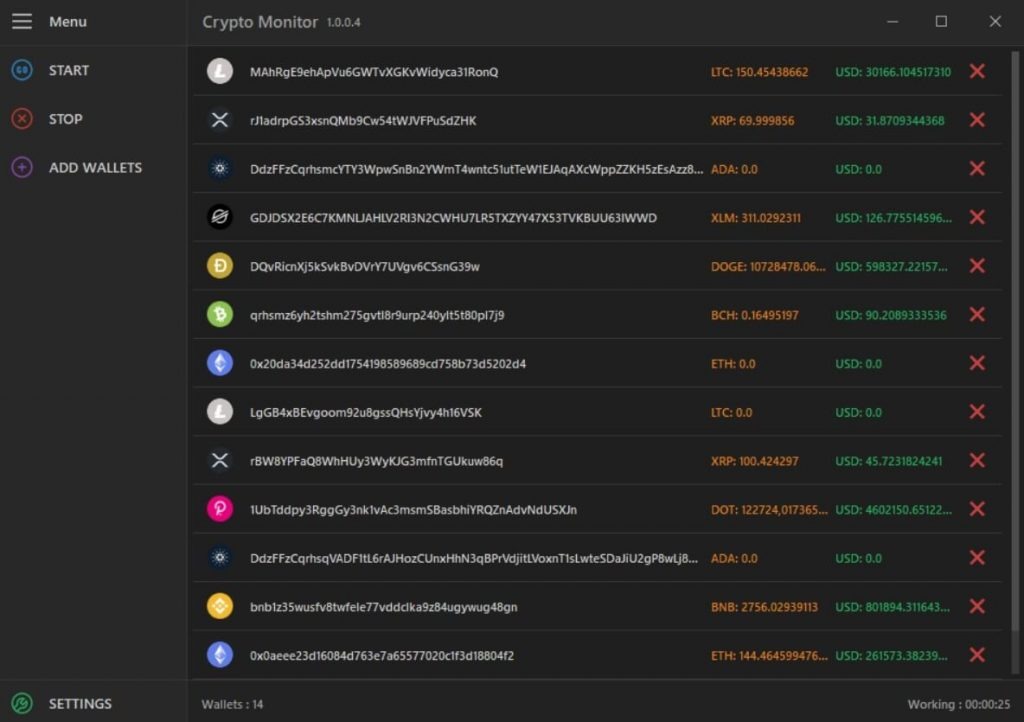Click Ethereum icon of 0x0aeee23d16084 wallet

220,655
